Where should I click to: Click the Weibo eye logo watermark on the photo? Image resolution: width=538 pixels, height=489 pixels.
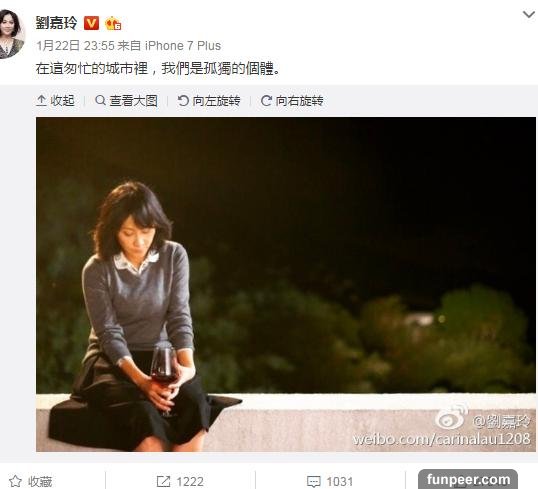click(452, 416)
